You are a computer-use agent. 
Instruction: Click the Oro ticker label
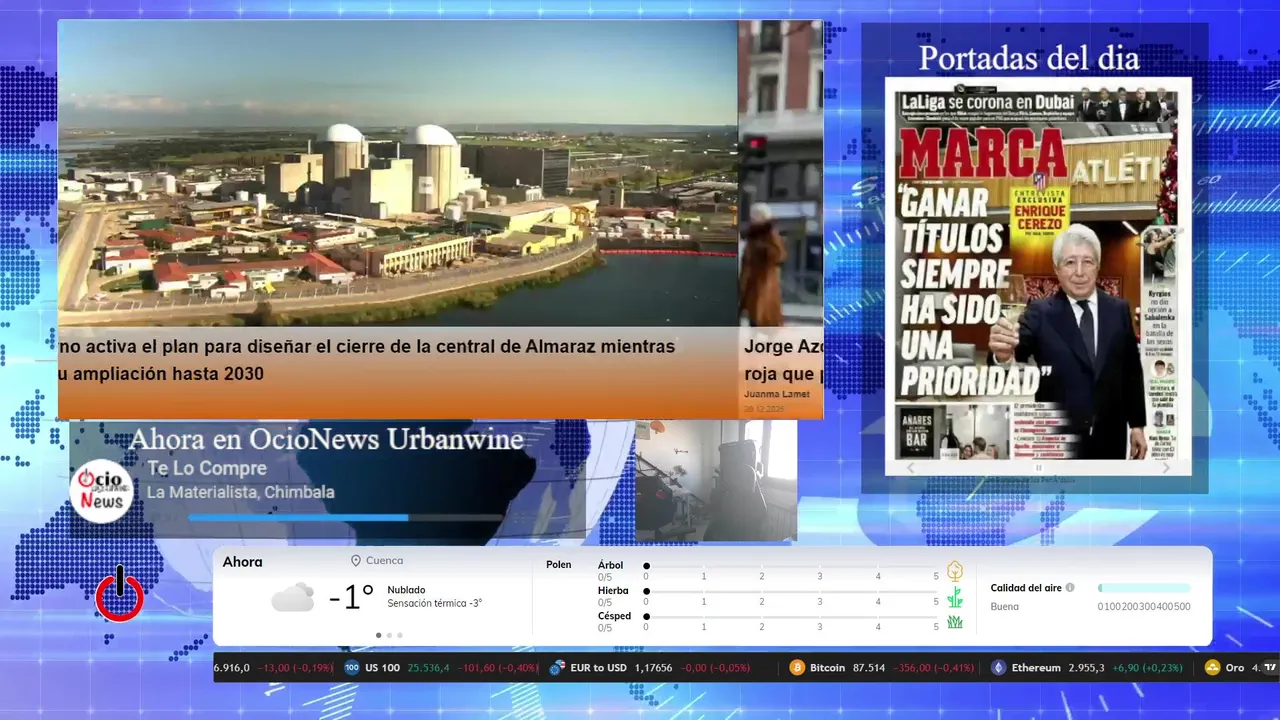(x=1235, y=668)
